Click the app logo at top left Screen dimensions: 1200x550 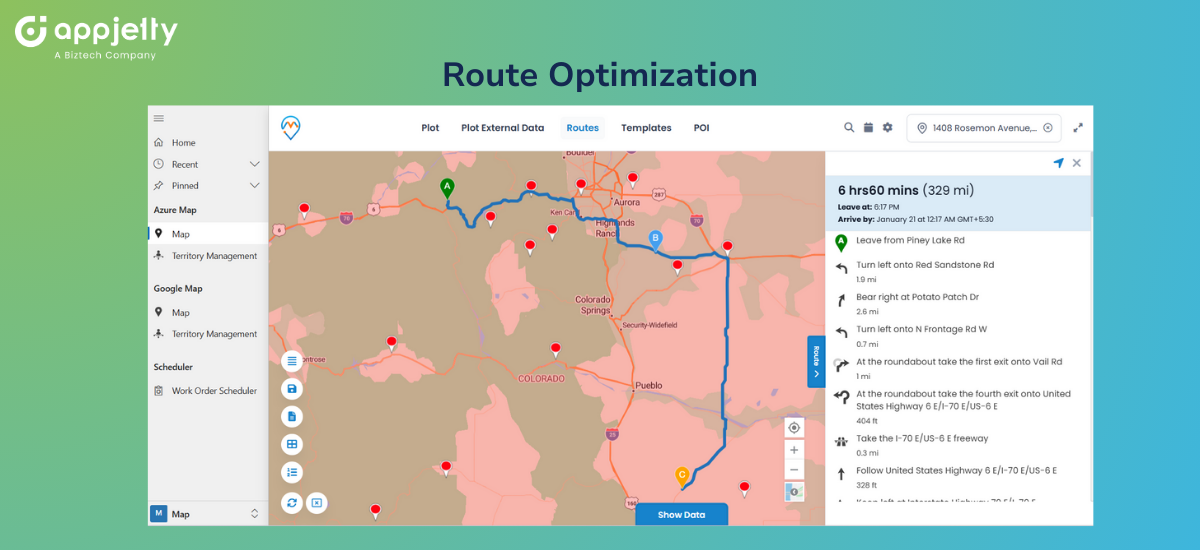click(291, 128)
